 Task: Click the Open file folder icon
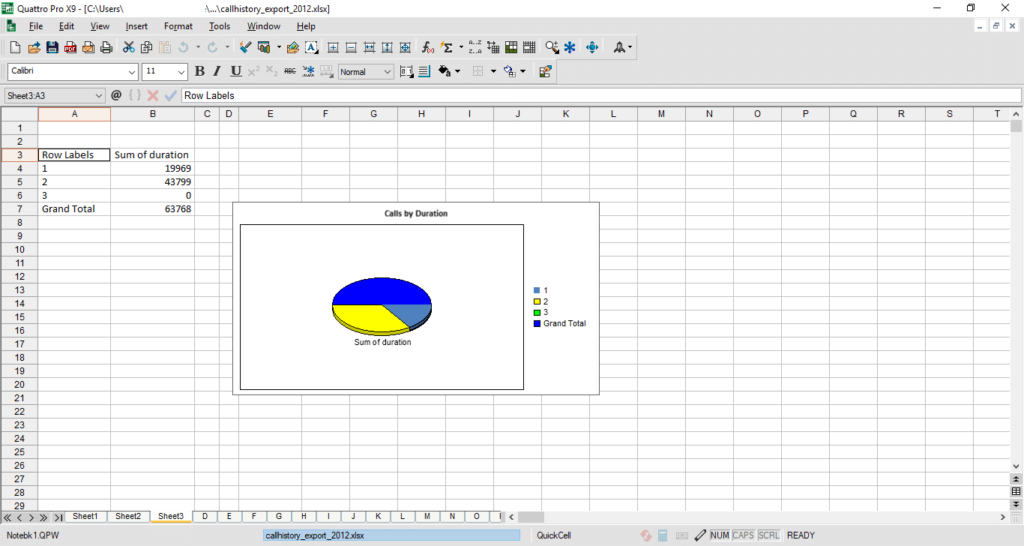point(34,47)
